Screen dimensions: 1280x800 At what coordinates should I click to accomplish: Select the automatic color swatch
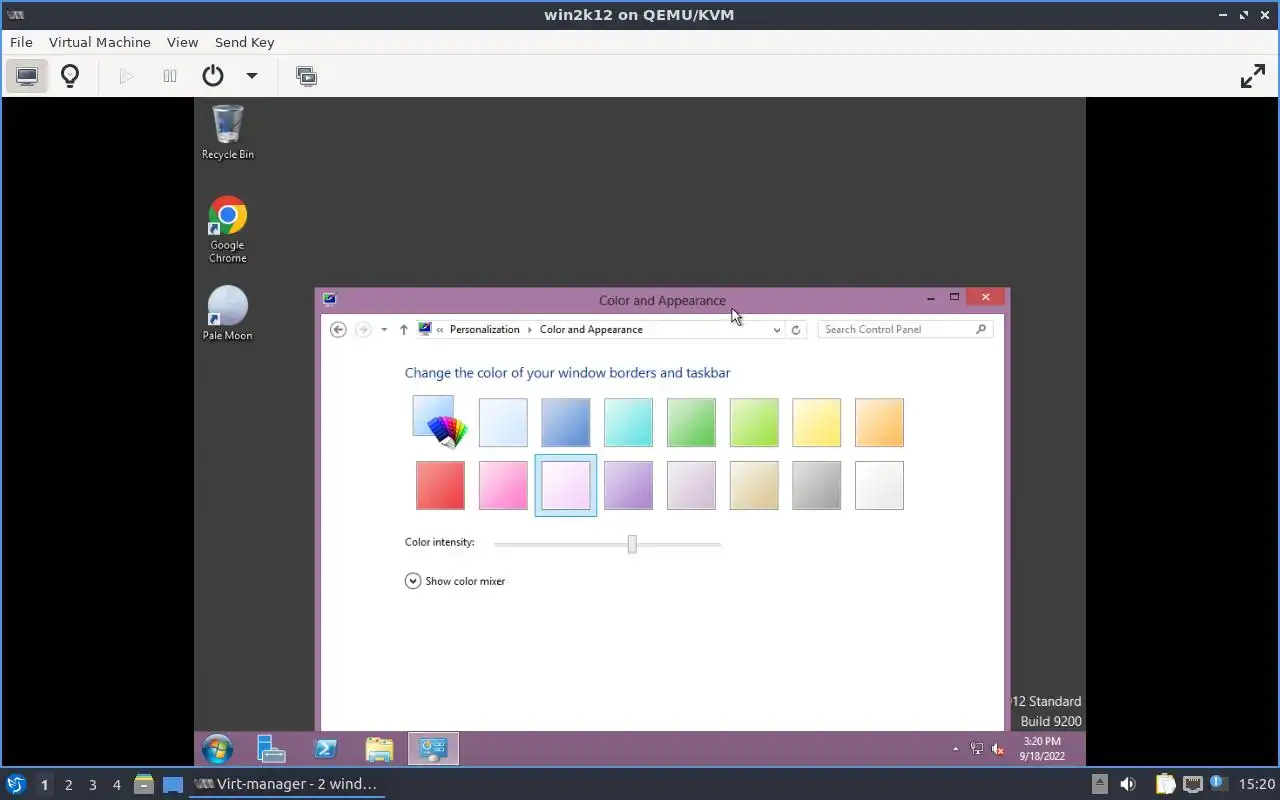point(440,422)
